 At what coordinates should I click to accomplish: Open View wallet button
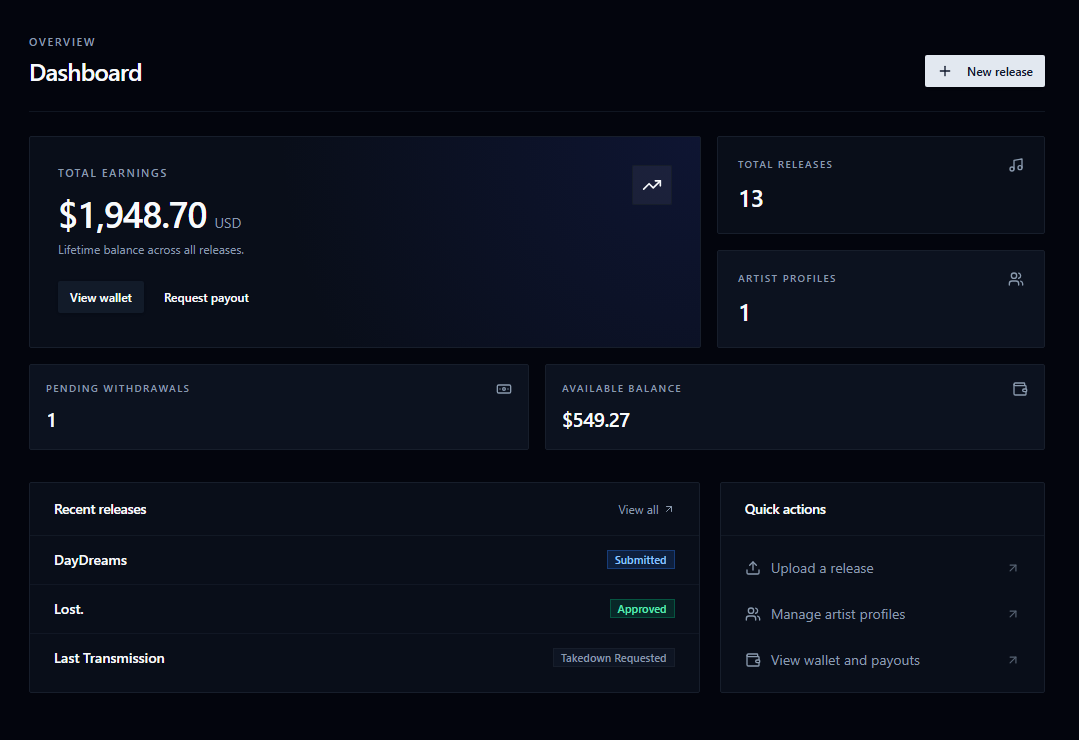[x=100, y=297]
